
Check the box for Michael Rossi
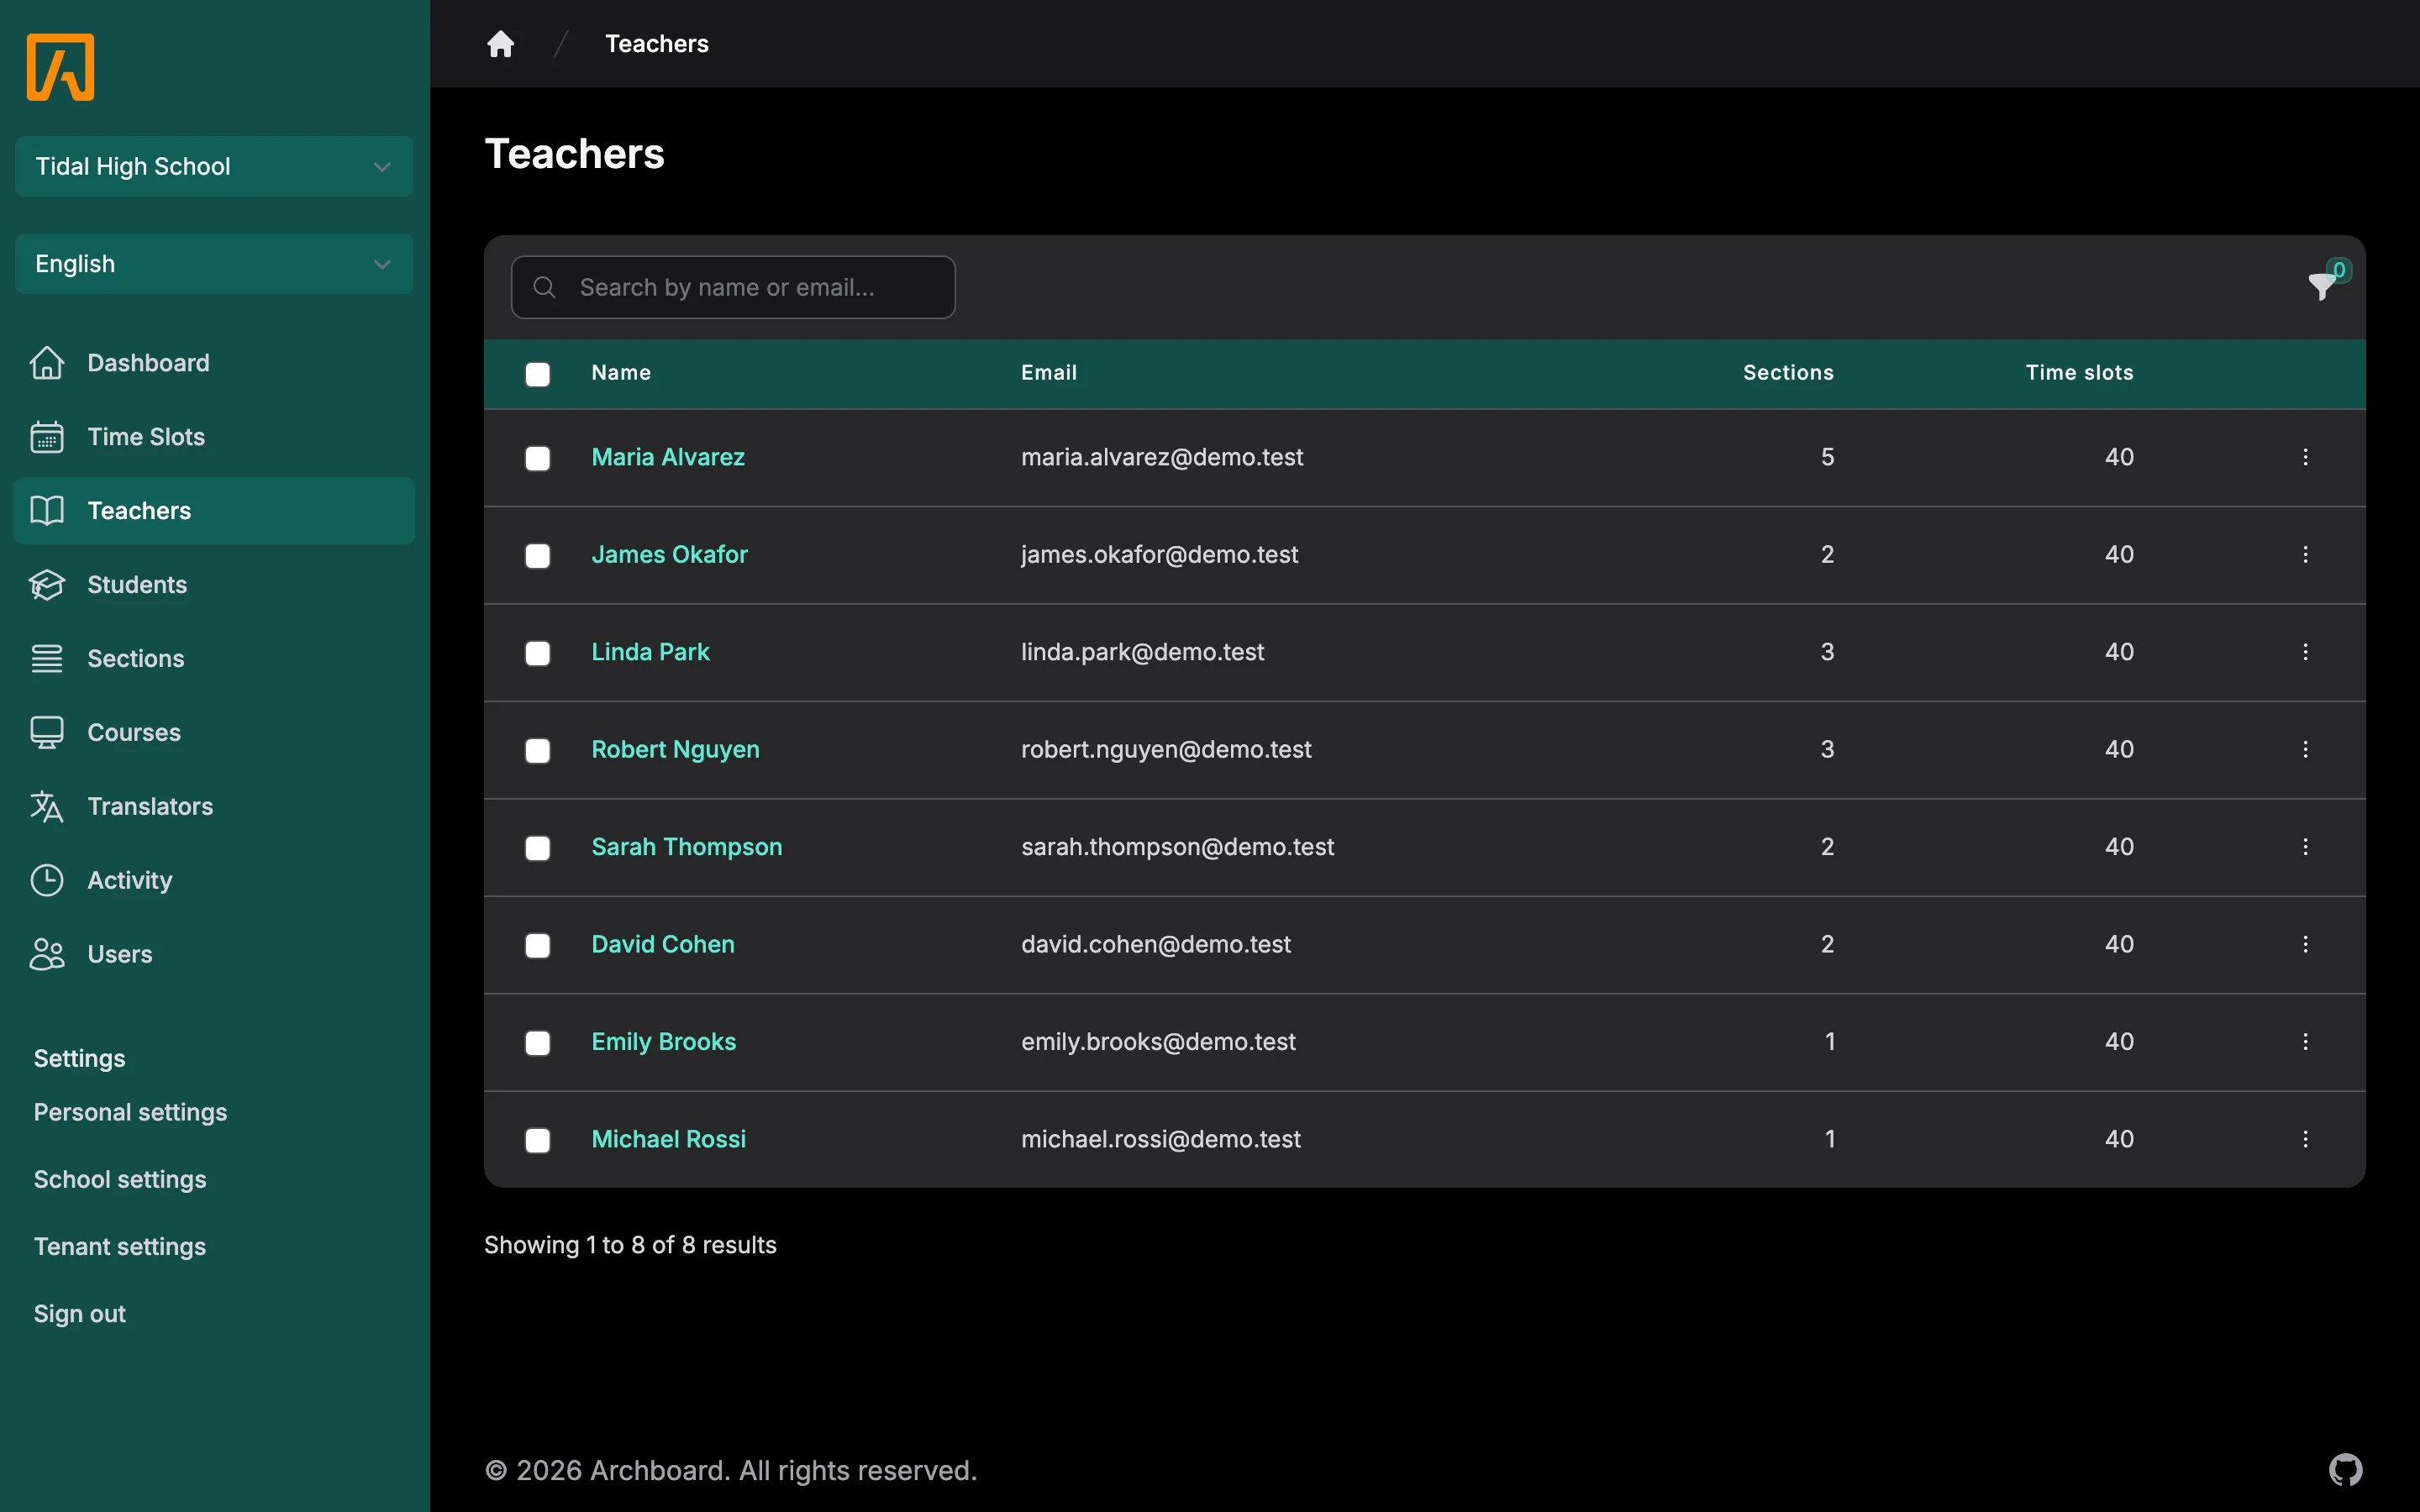click(x=538, y=1141)
